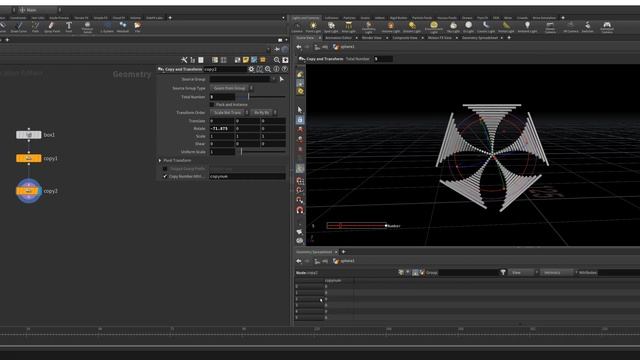
Task: Open the Rigid Bodies shelf tab
Action: [x=398, y=18]
